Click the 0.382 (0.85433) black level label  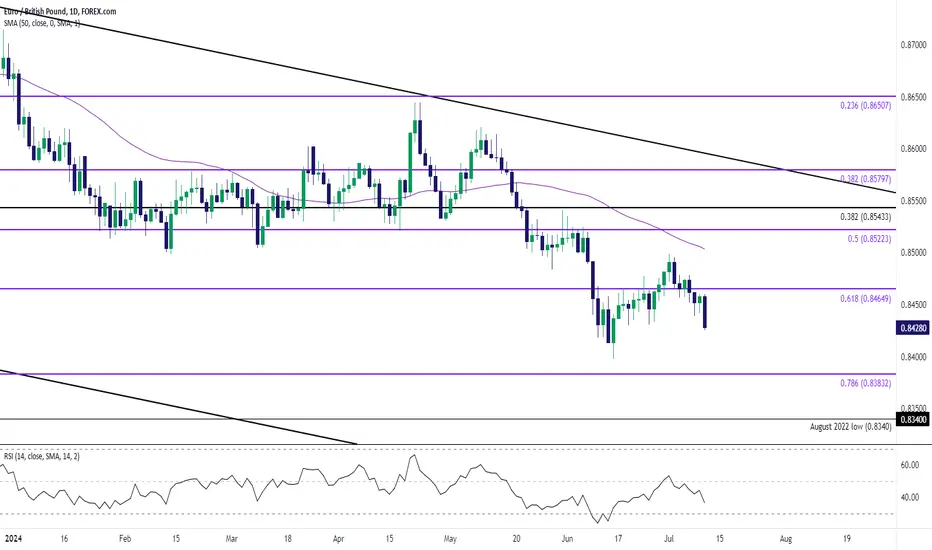[865, 217]
